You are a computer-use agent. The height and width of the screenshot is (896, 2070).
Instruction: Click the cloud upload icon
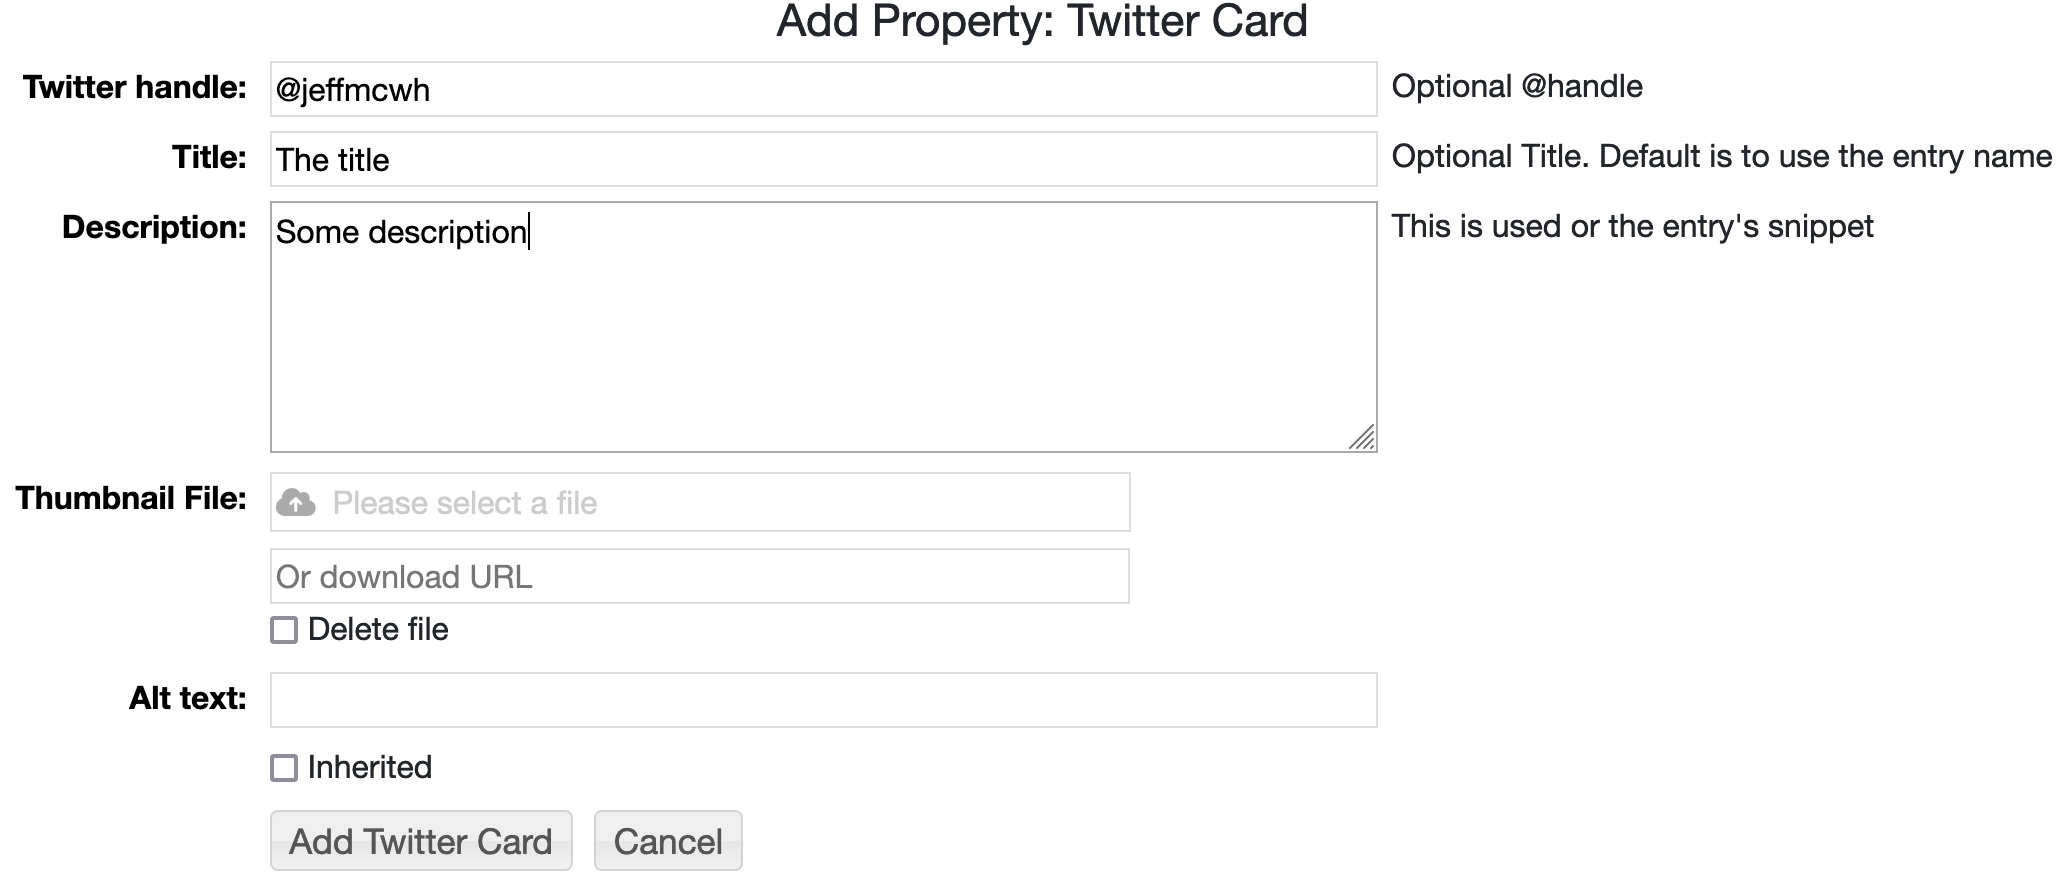point(296,502)
